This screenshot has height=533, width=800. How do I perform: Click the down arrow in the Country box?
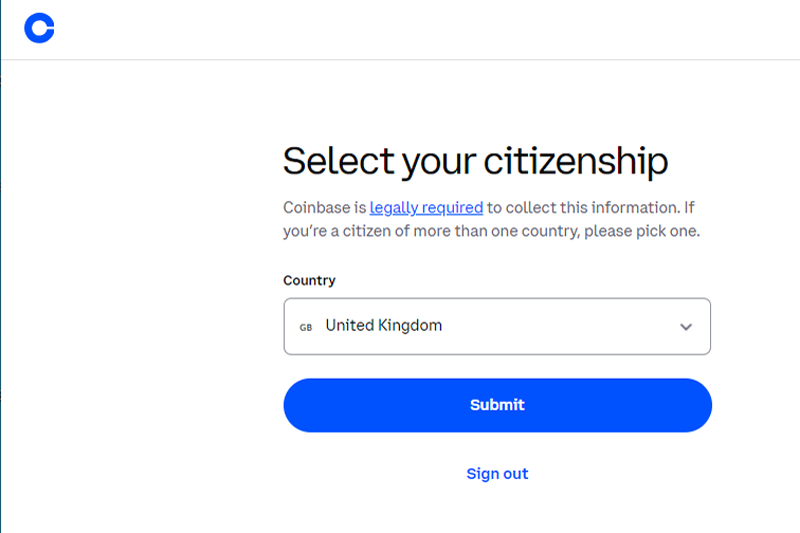click(686, 327)
